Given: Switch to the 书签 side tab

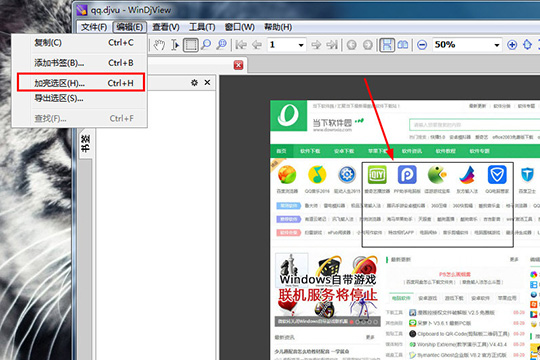Looking at the screenshot, I should click(85, 143).
